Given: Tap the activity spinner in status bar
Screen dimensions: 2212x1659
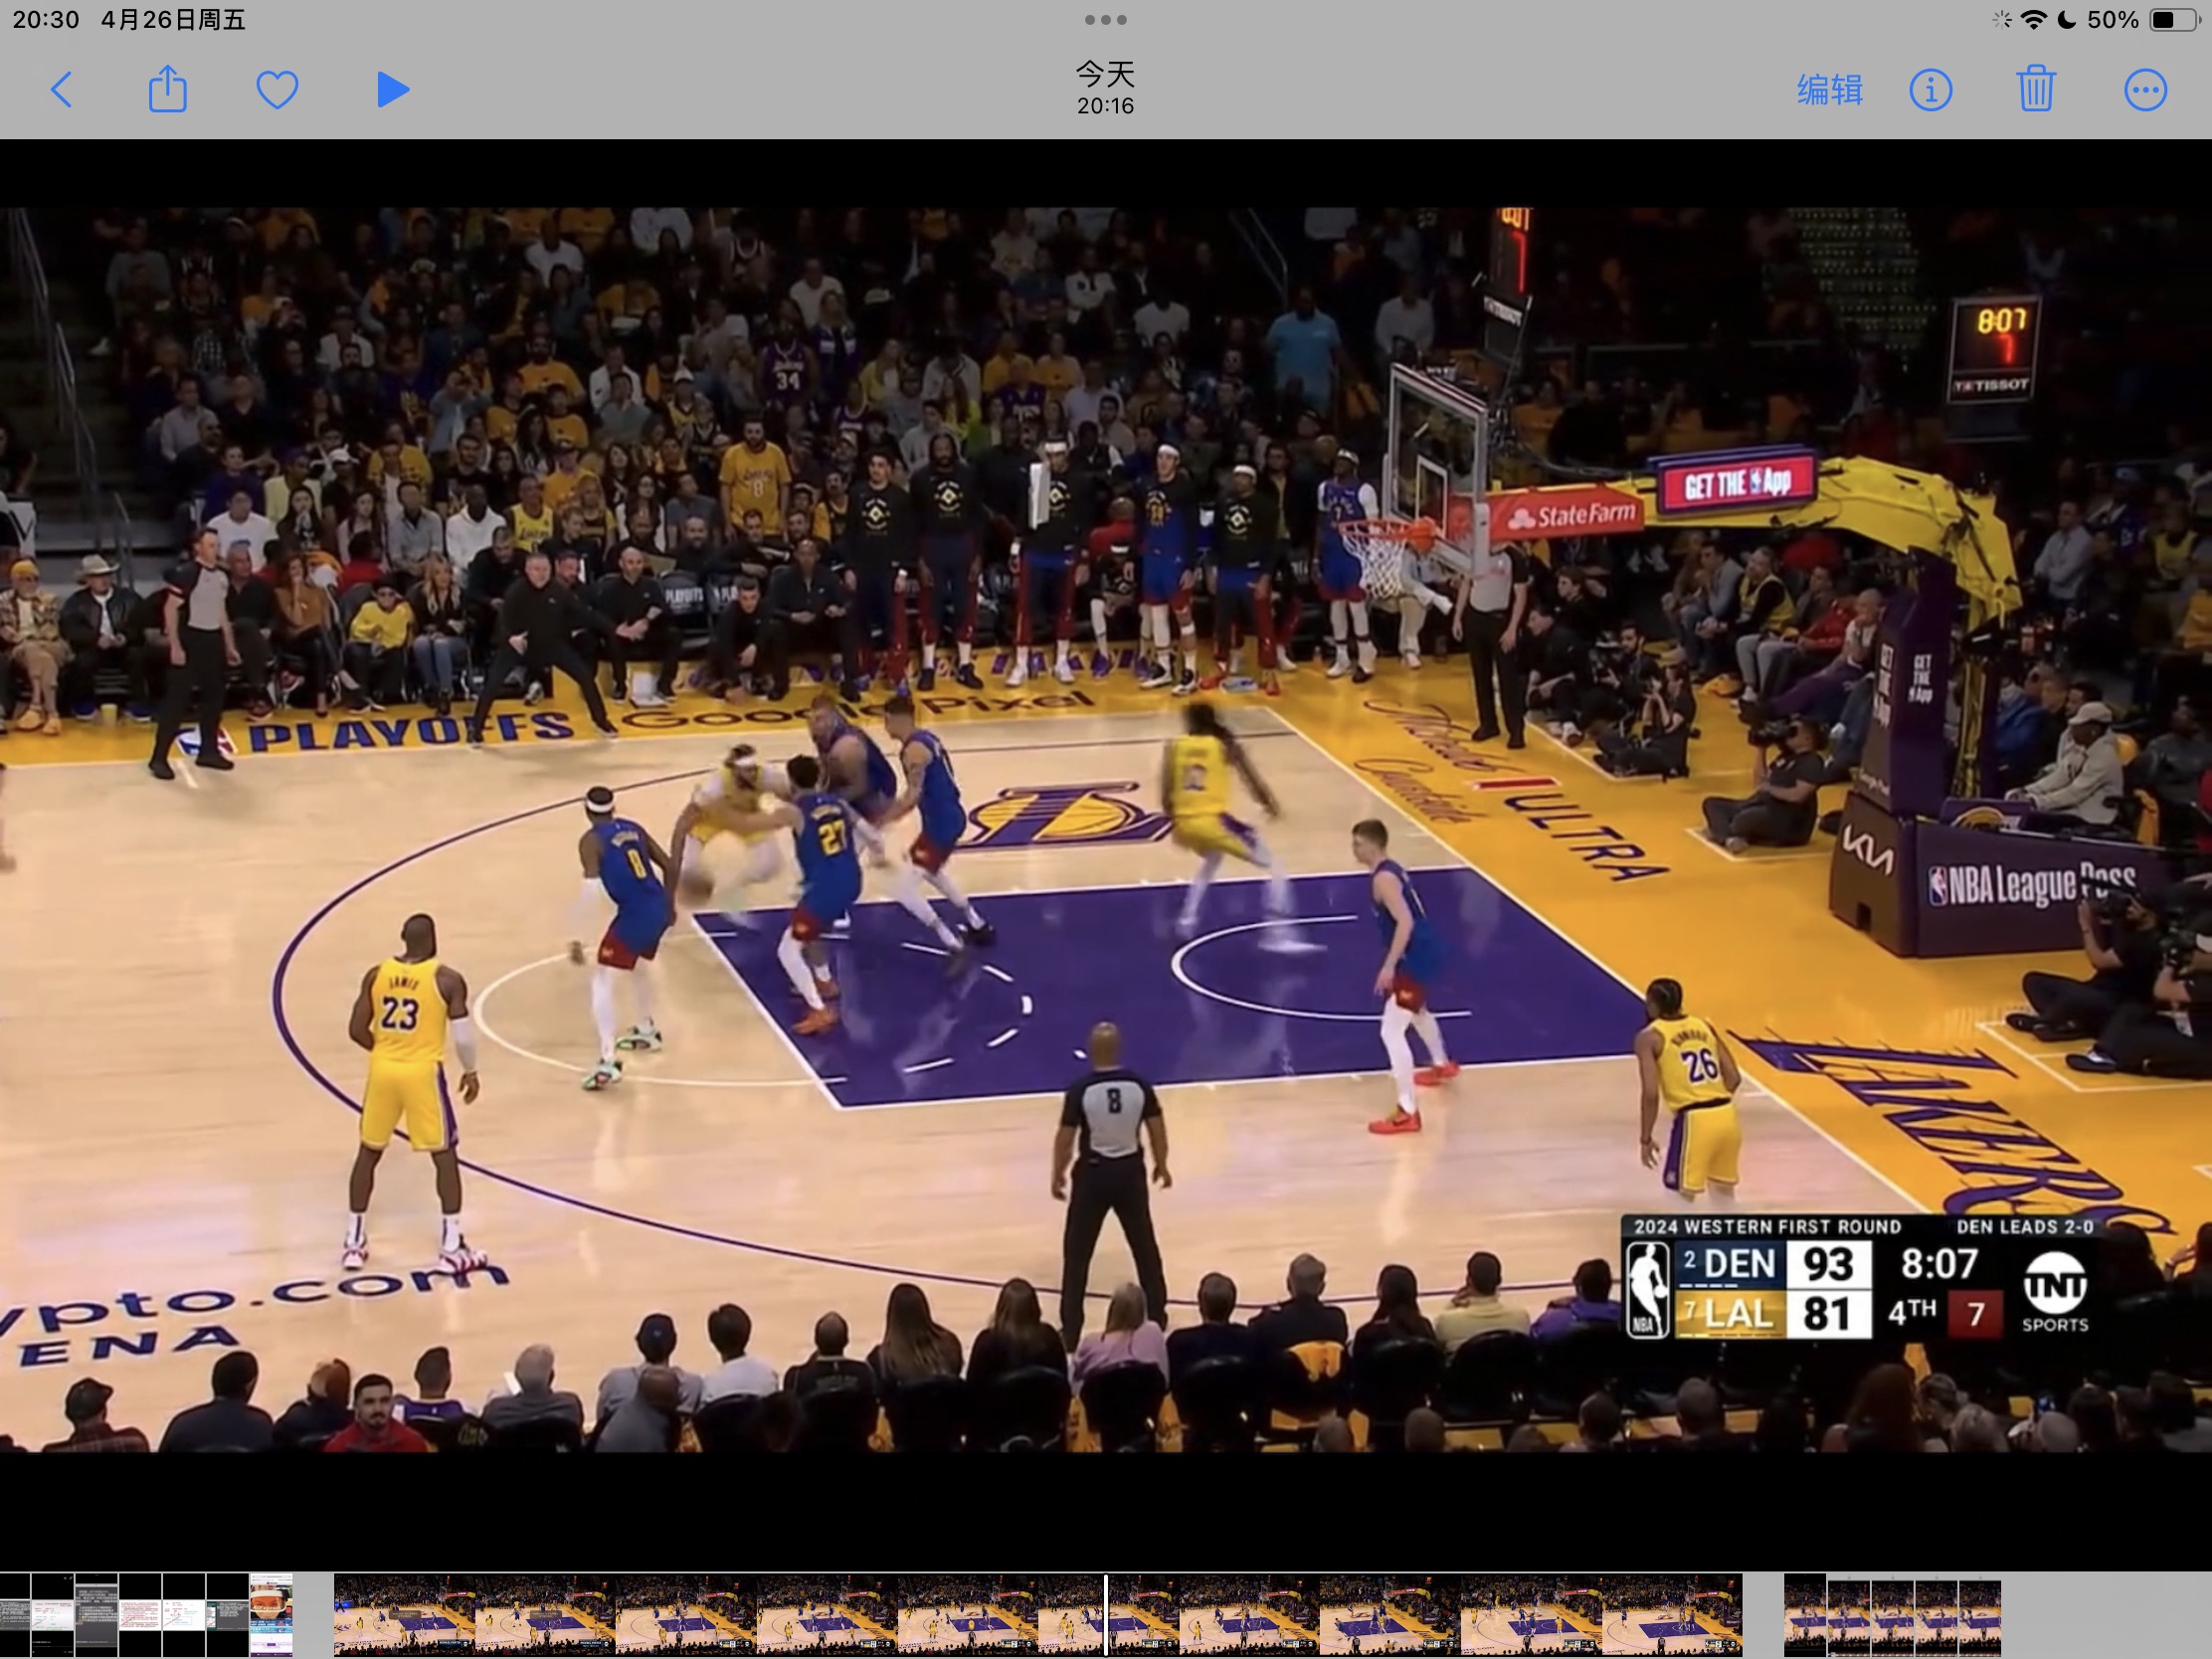Looking at the screenshot, I should 2001,19.
